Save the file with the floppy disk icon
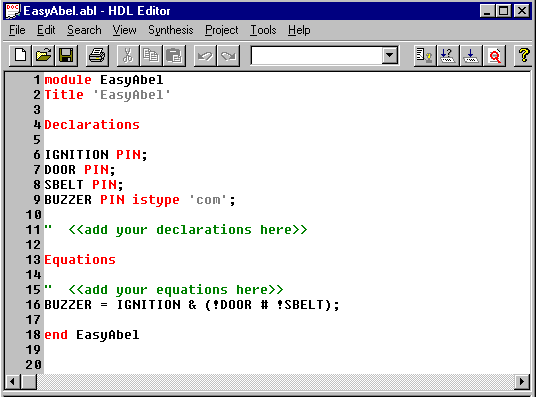This screenshot has height=397, width=536. click(66, 56)
